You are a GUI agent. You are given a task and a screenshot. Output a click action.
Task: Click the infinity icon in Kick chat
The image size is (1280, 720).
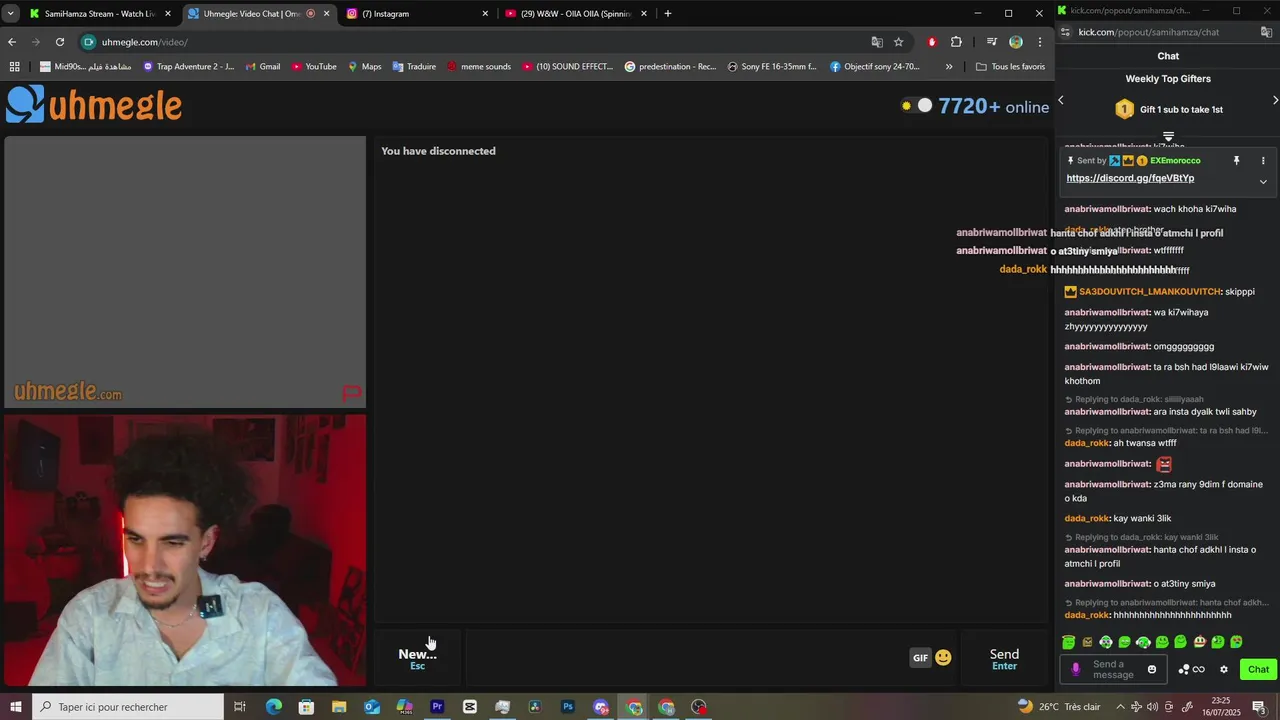pyautogui.click(x=1199, y=669)
